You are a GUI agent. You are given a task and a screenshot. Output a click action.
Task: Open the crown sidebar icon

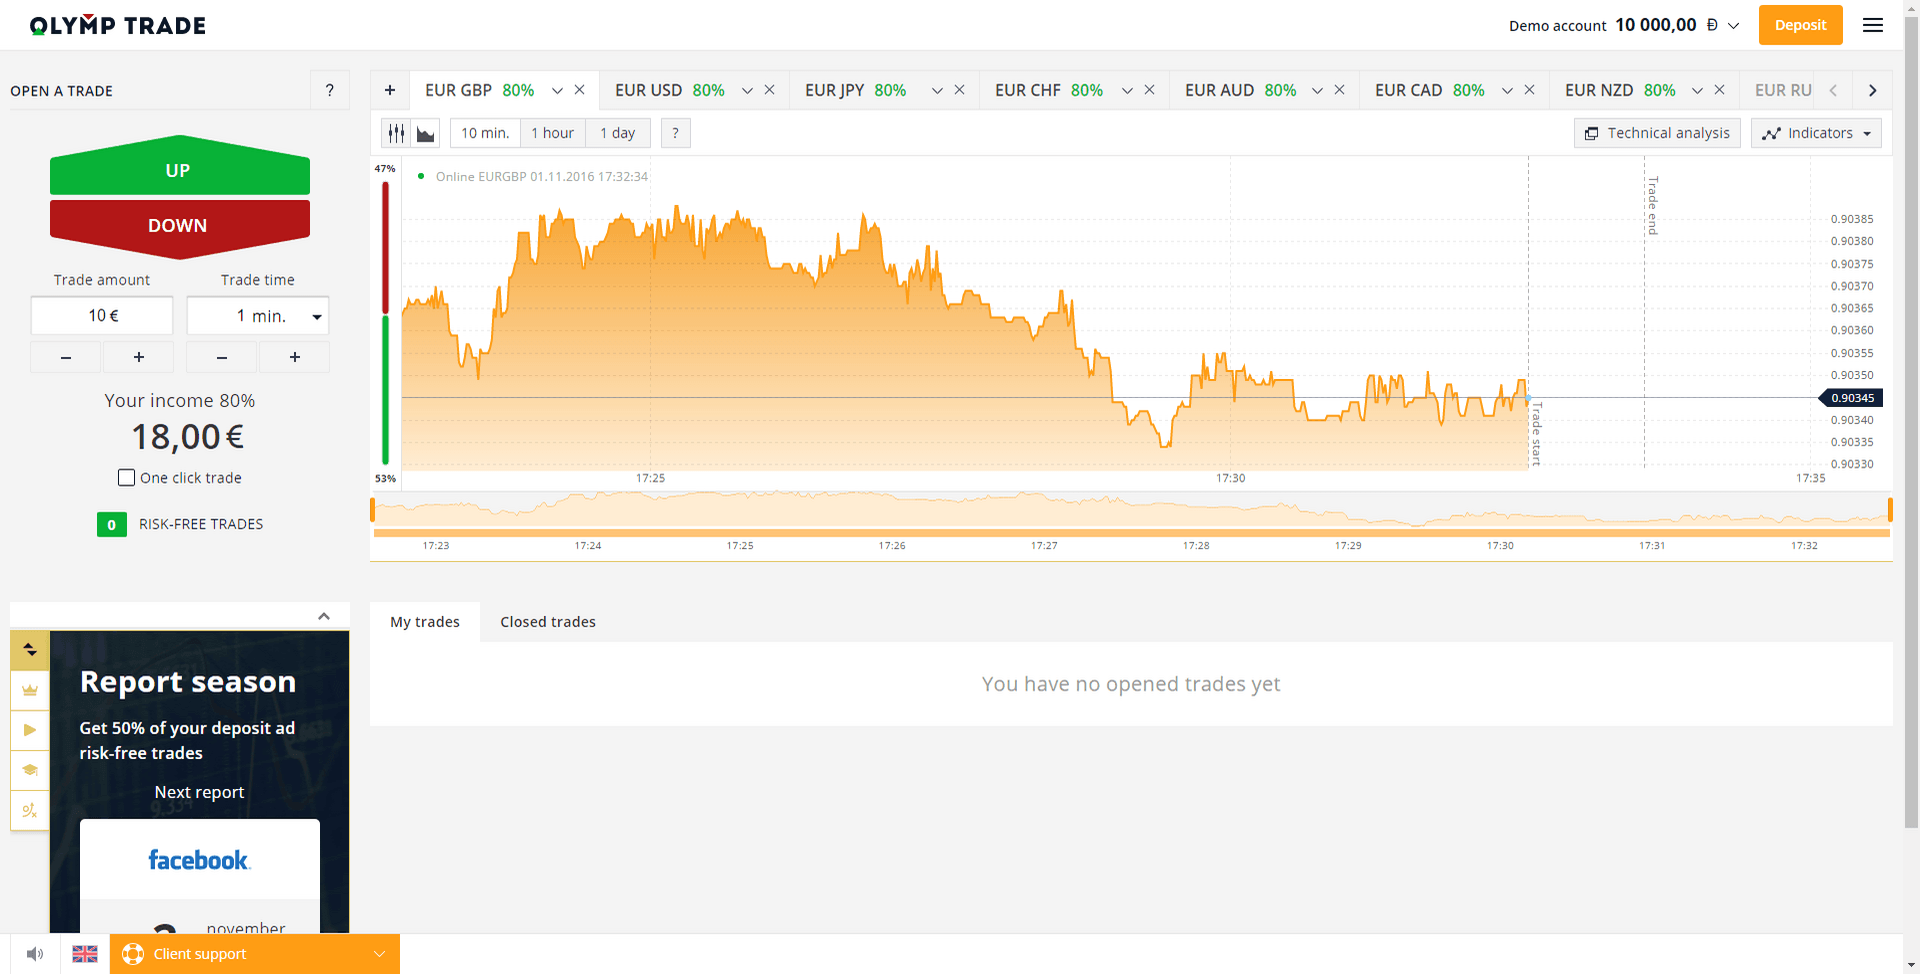[x=30, y=690]
